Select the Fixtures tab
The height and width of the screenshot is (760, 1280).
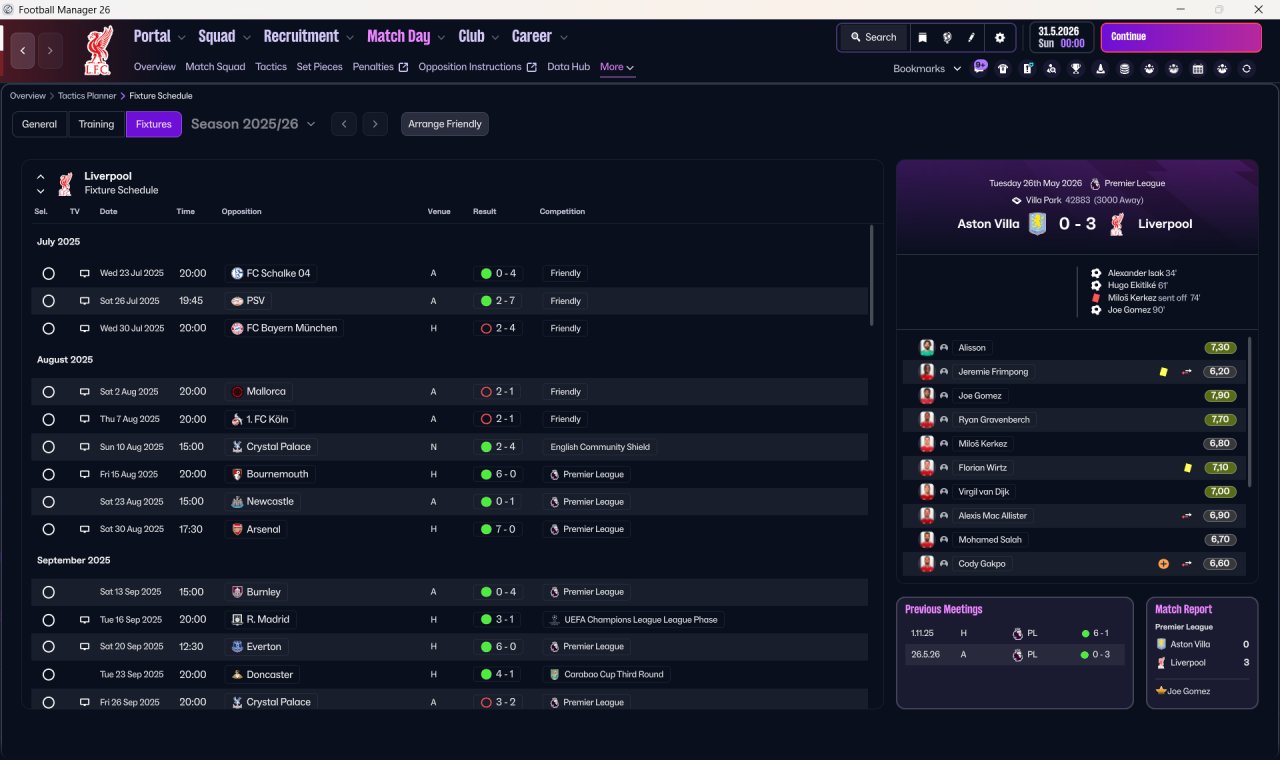tap(154, 124)
